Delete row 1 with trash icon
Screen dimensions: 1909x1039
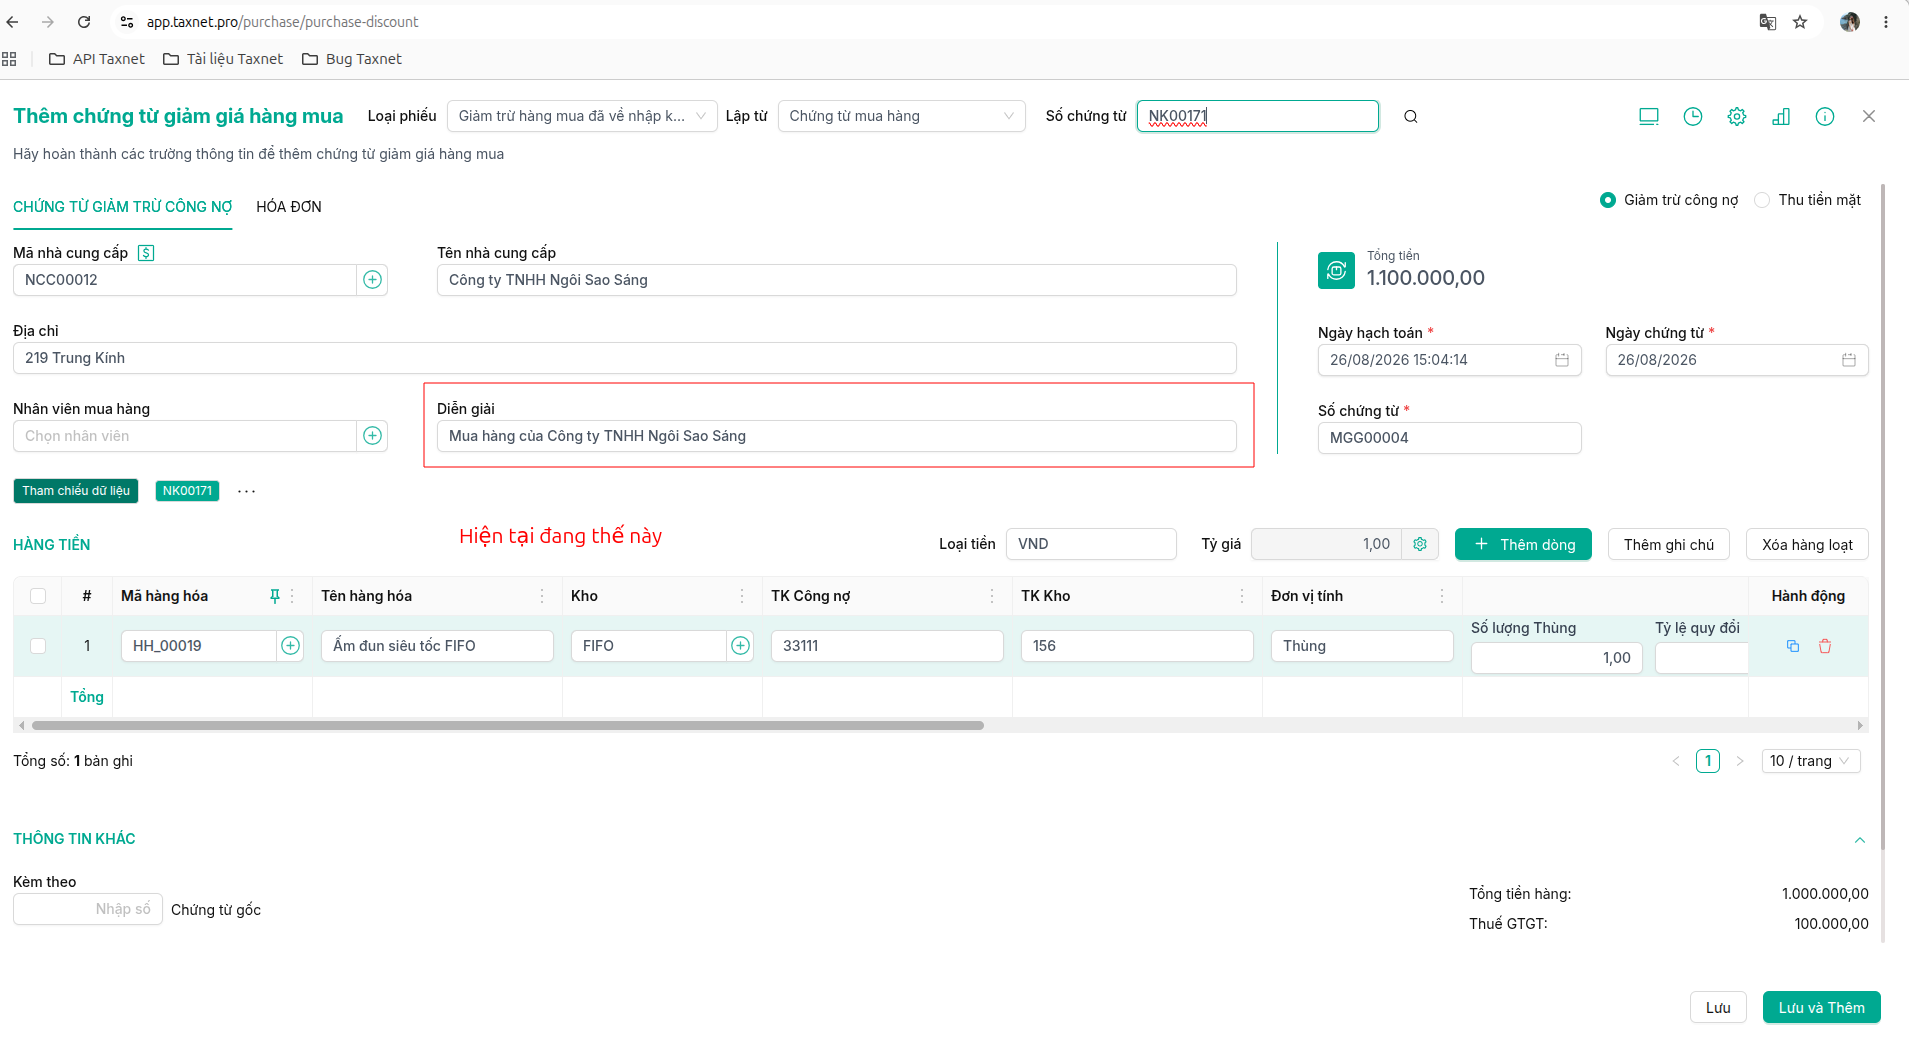1825,646
